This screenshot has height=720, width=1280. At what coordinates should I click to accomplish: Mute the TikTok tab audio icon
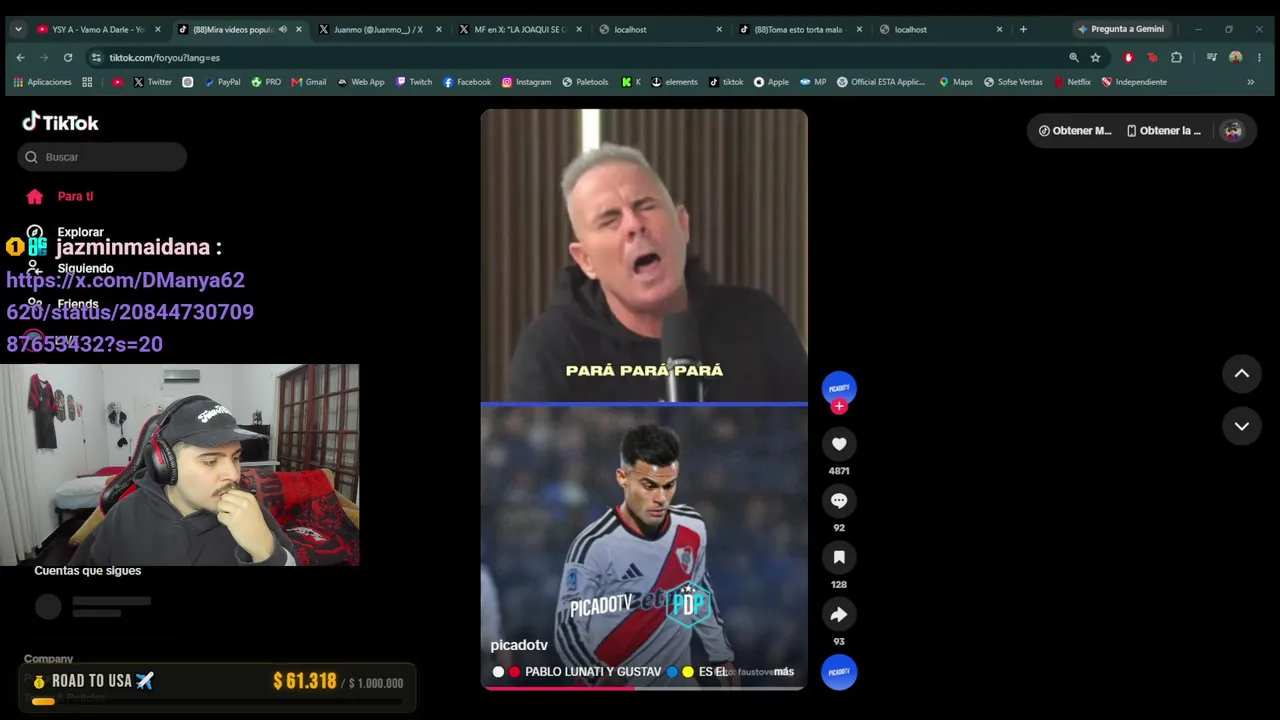point(282,29)
